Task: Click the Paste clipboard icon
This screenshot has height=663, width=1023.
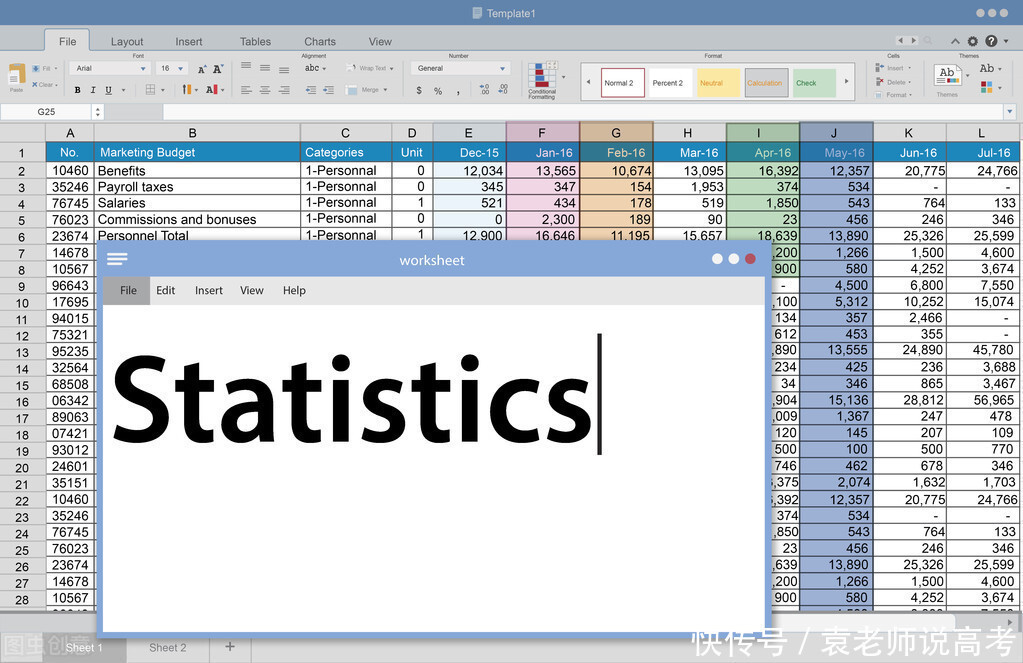Action: [x=16, y=76]
